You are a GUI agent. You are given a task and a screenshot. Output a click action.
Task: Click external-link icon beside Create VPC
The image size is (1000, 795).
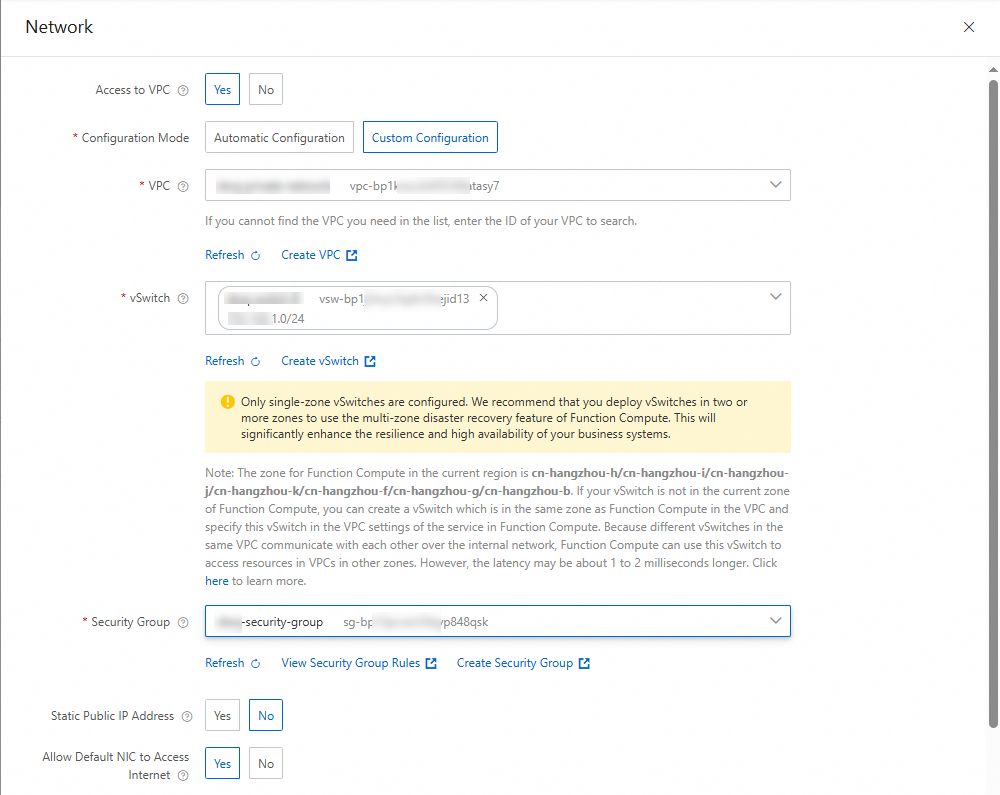coord(351,256)
